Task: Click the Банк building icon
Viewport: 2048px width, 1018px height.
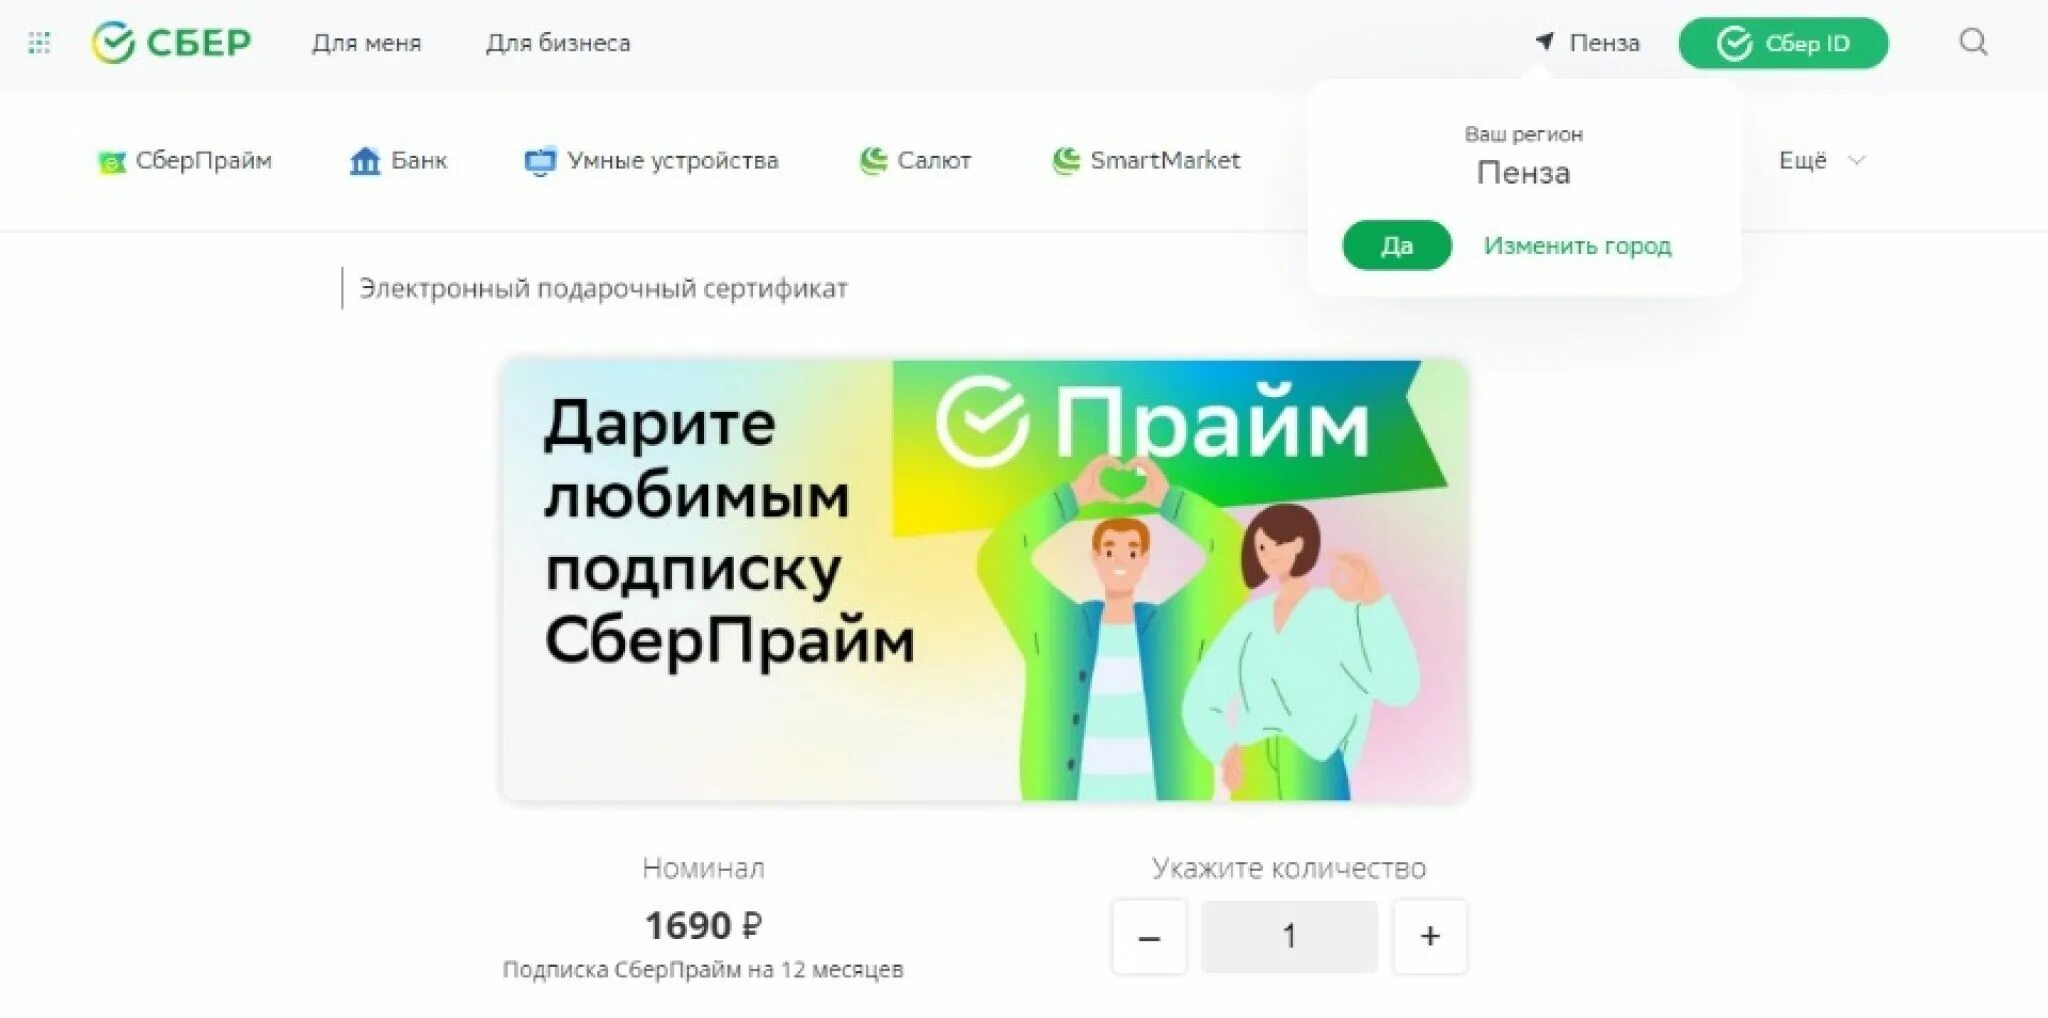Action: 365,161
